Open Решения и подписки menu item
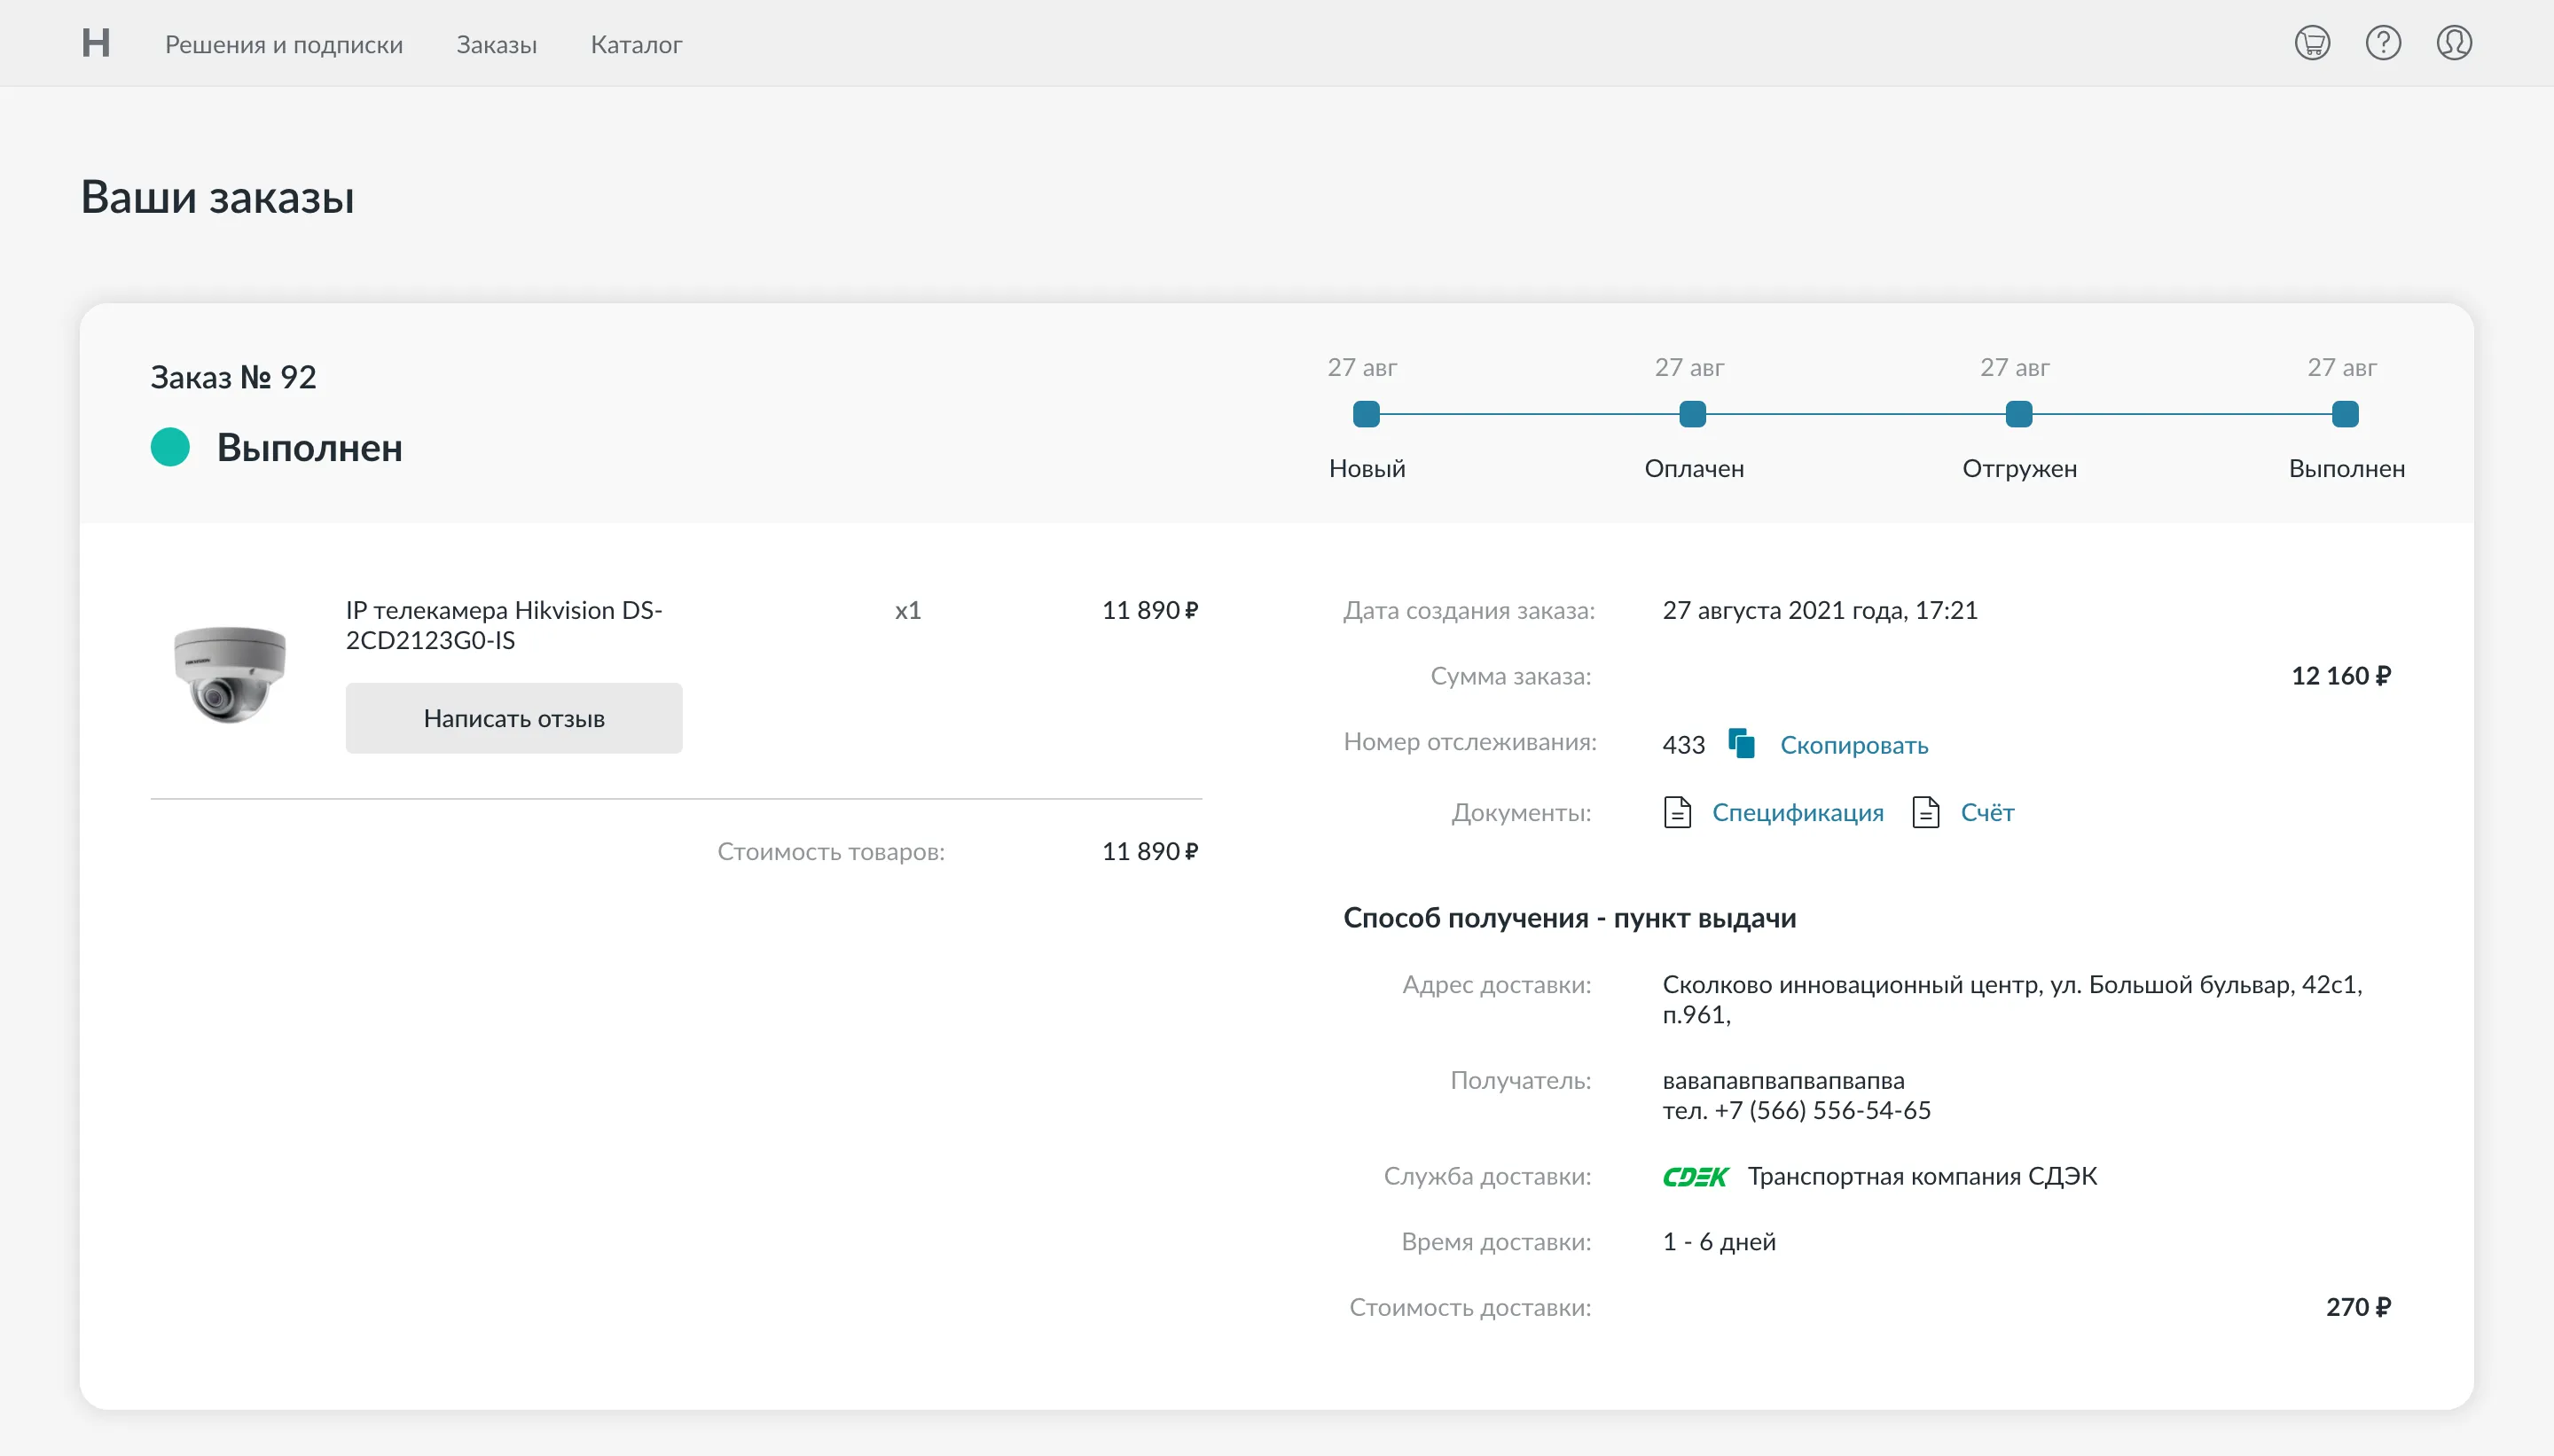The width and height of the screenshot is (2554, 1456). tap(284, 45)
